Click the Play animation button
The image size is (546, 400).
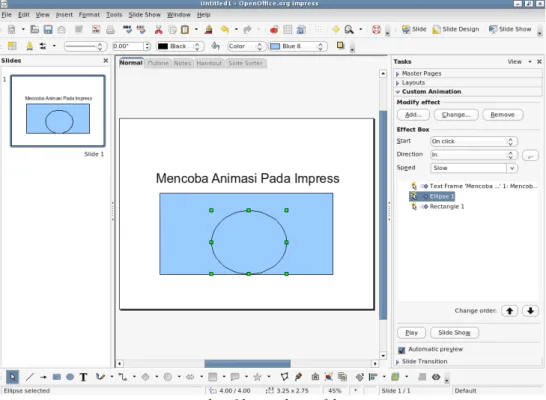412,333
